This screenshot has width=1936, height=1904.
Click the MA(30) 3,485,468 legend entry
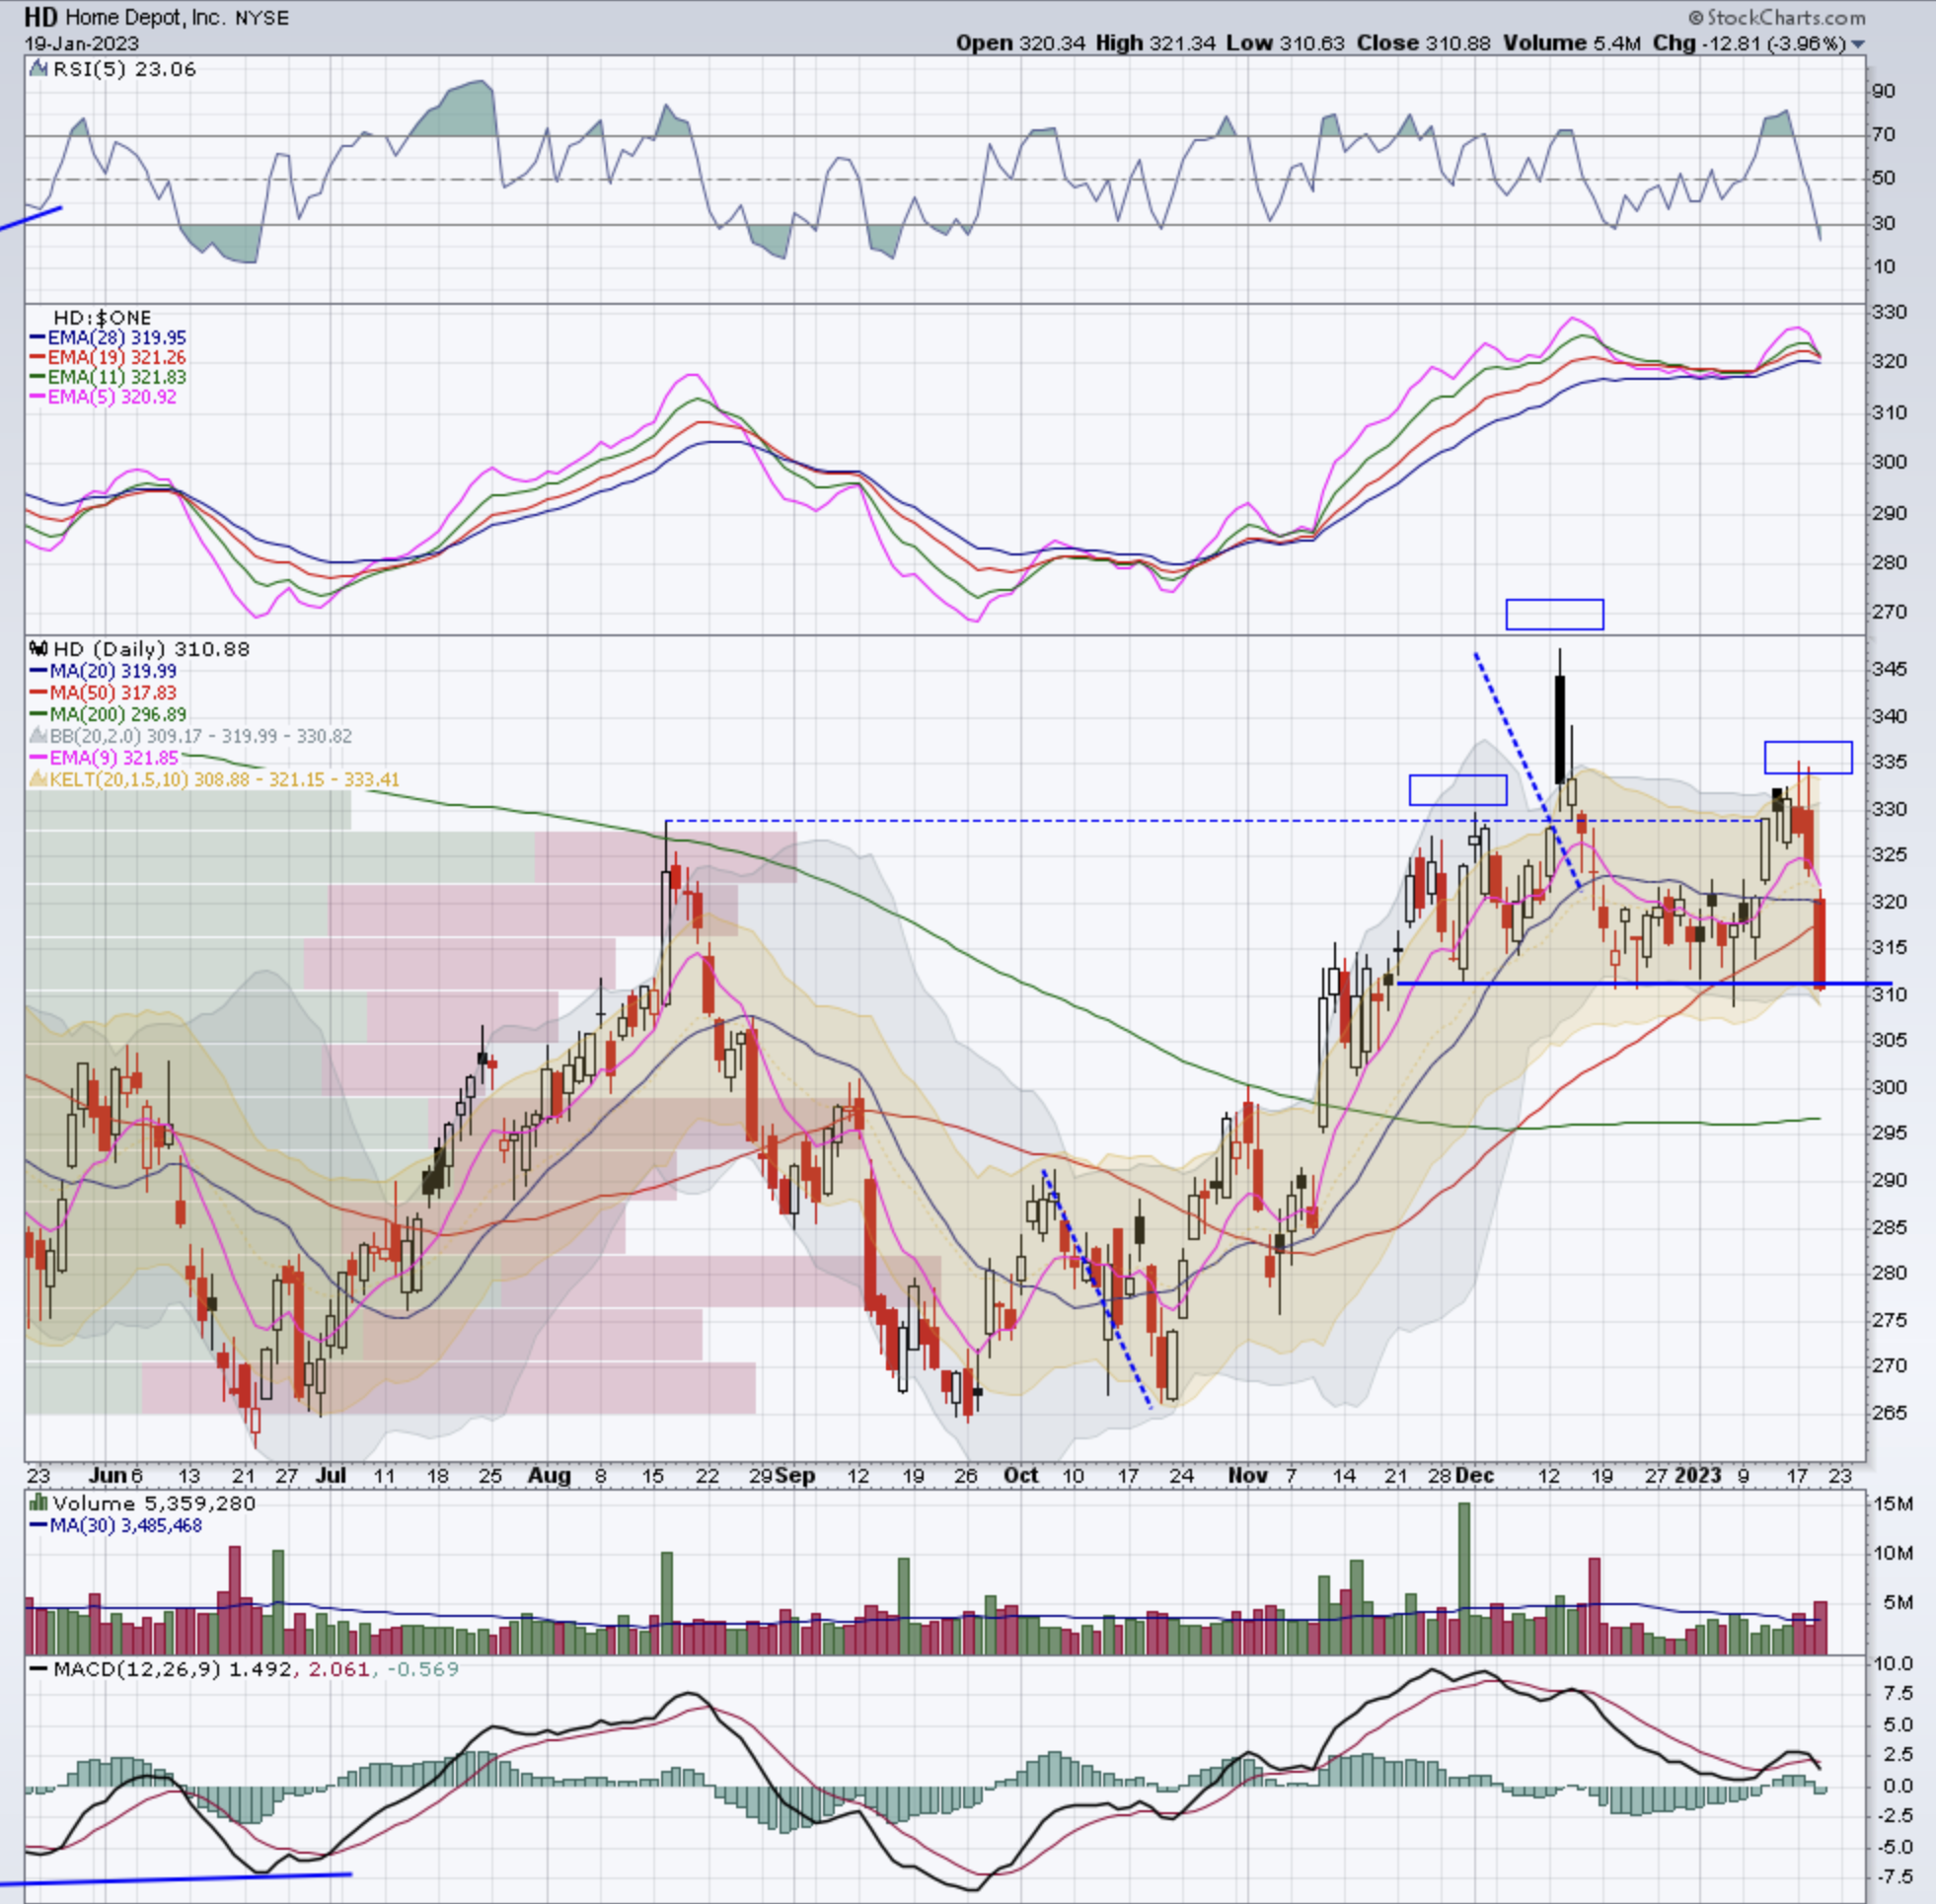tap(126, 1525)
